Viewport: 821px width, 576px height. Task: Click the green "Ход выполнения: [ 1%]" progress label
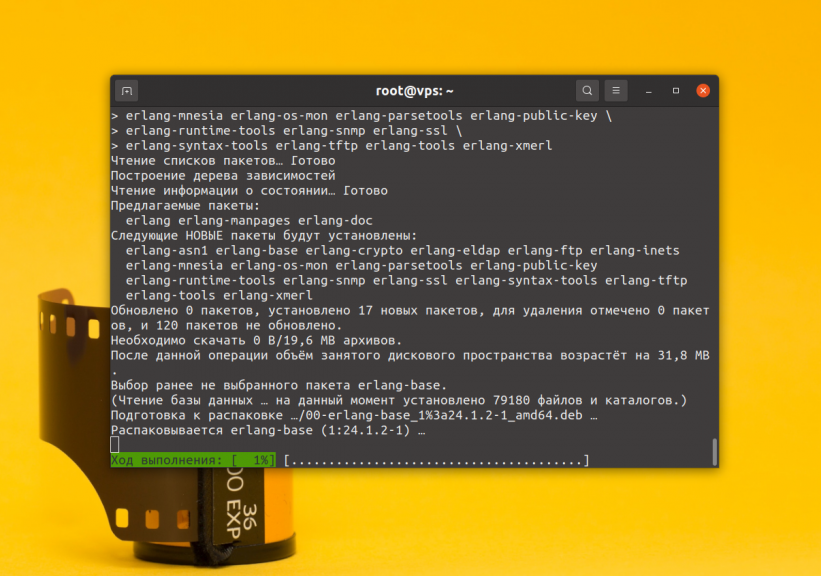click(193, 460)
